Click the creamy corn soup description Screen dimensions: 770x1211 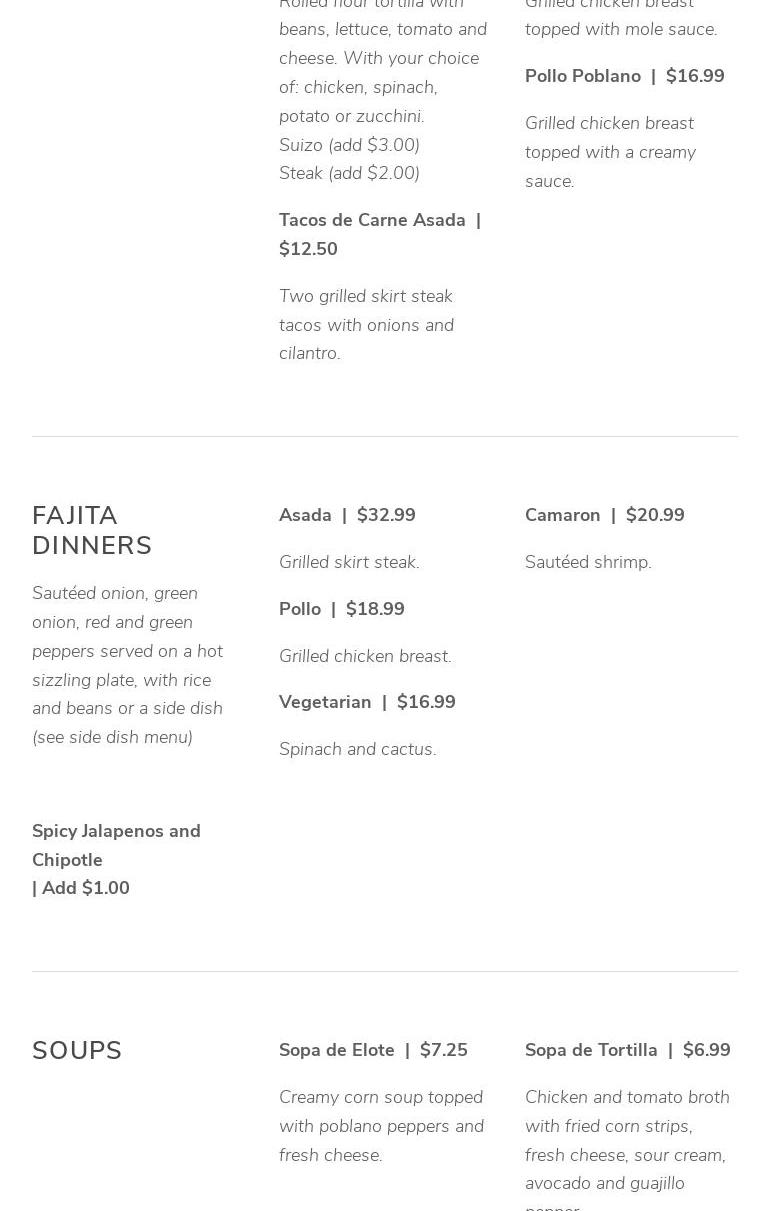coord(381,1126)
